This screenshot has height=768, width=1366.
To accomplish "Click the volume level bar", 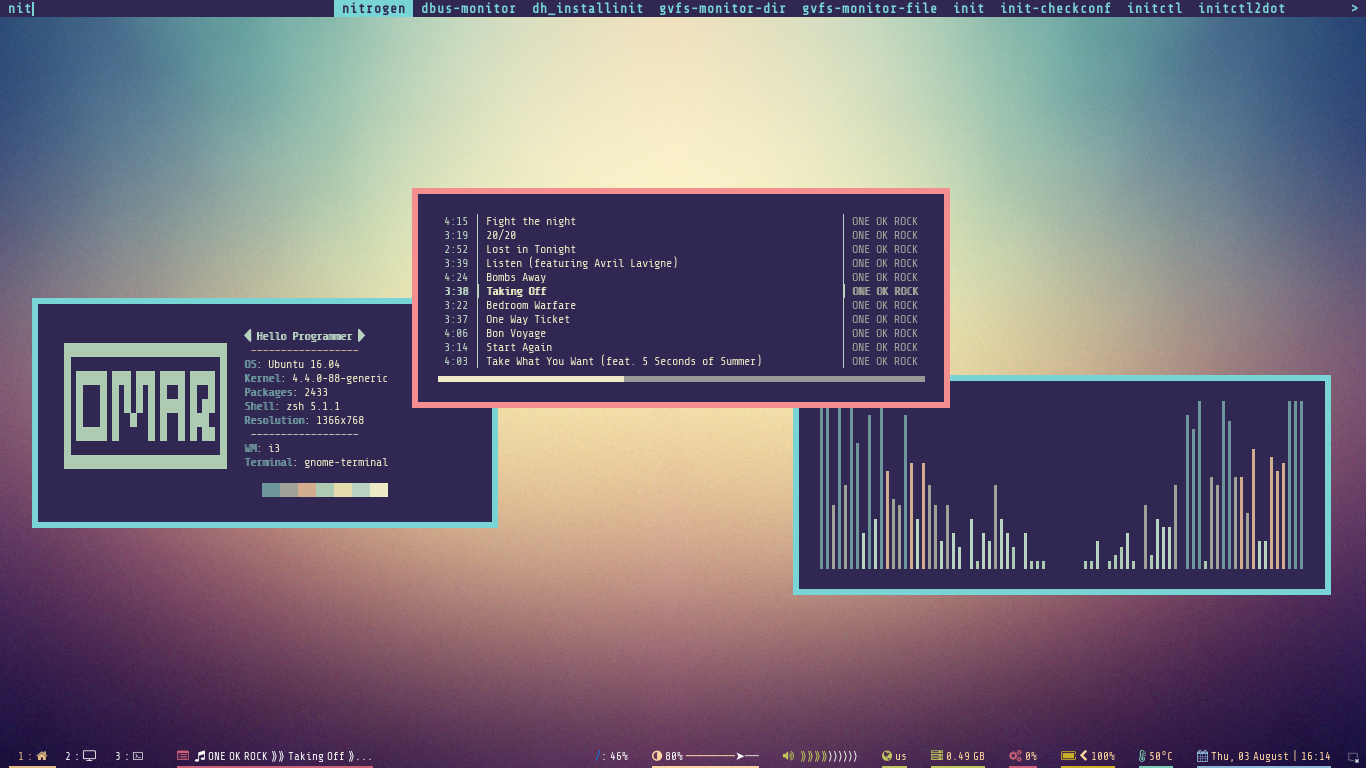I will coord(829,756).
